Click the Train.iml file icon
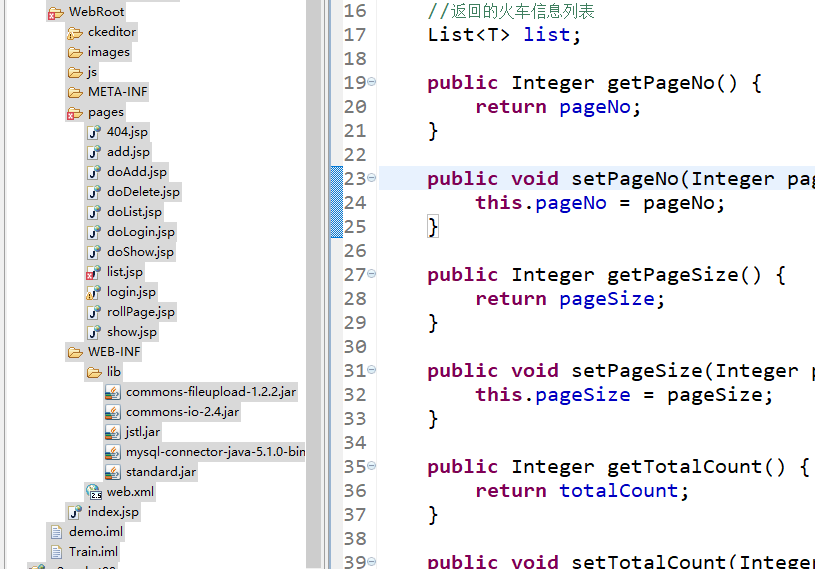 coord(56,552)
